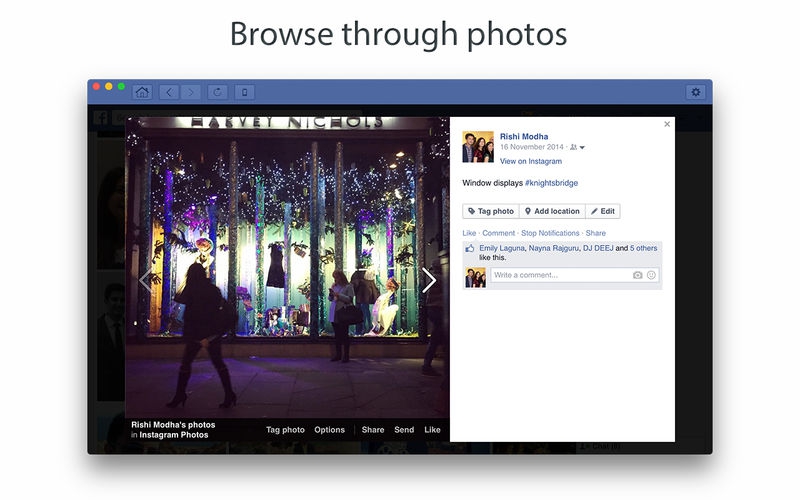
Task: Click the Home icon in the toolbar
Action: (x=142, y=92)
